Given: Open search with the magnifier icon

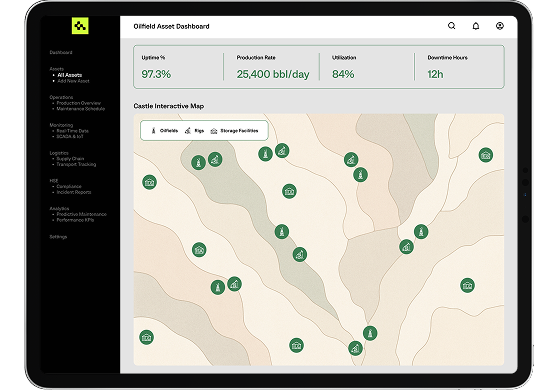Looking at the screenshot, I should tap(451, 26).
